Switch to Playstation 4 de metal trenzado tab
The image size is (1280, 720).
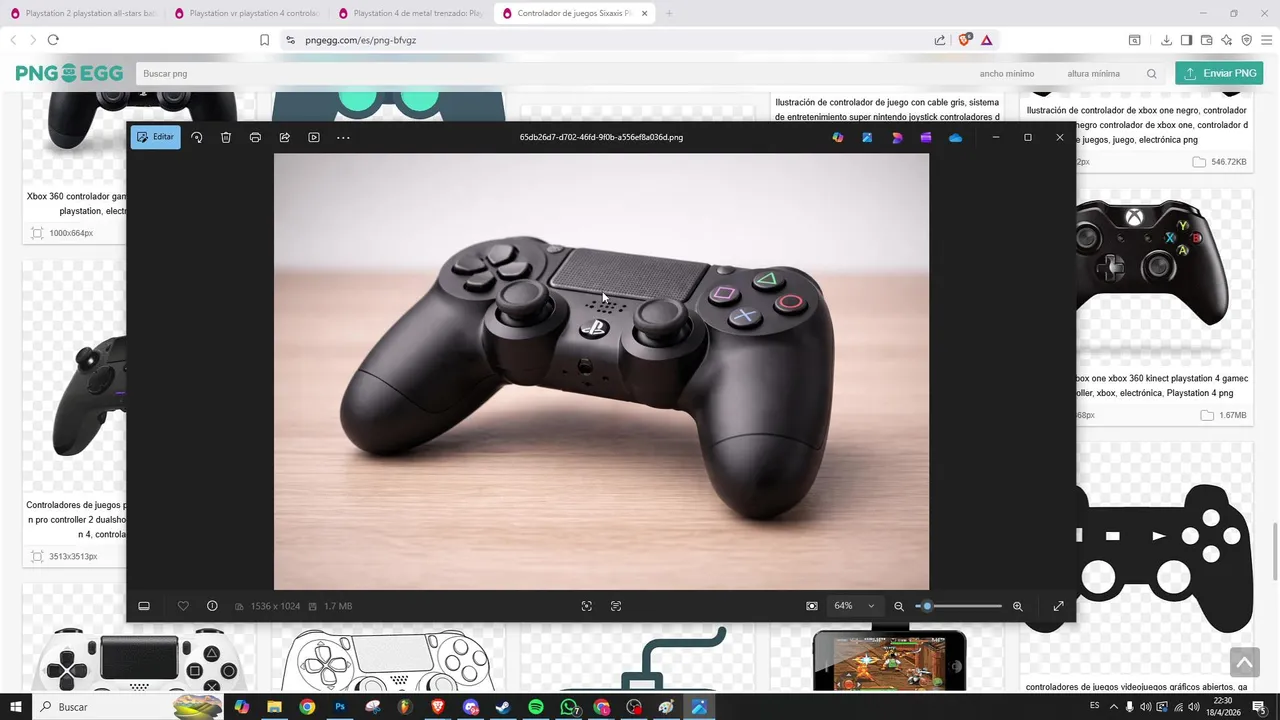point(411,13)
